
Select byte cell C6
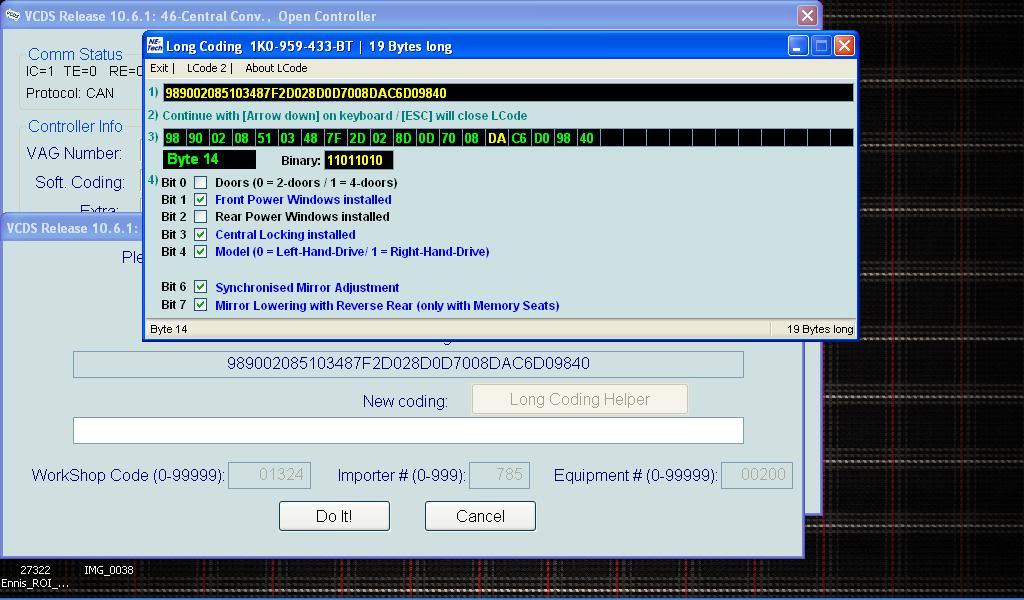click(x=519, y=138)
